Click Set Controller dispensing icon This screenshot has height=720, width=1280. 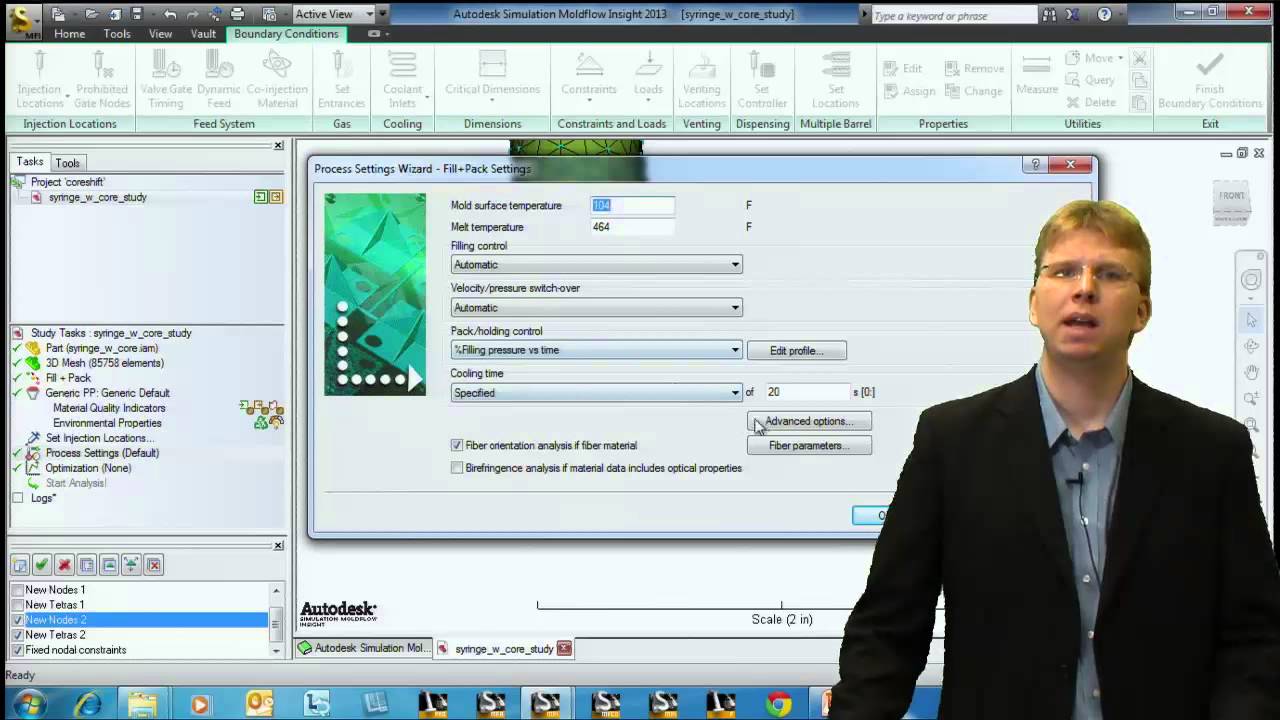coord(762,66)
